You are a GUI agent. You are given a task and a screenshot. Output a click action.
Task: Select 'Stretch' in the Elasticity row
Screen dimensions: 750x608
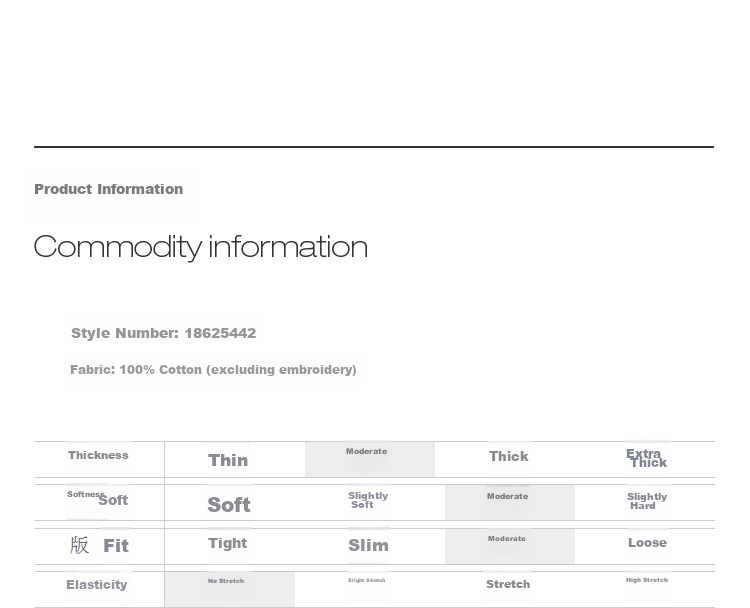508,584
